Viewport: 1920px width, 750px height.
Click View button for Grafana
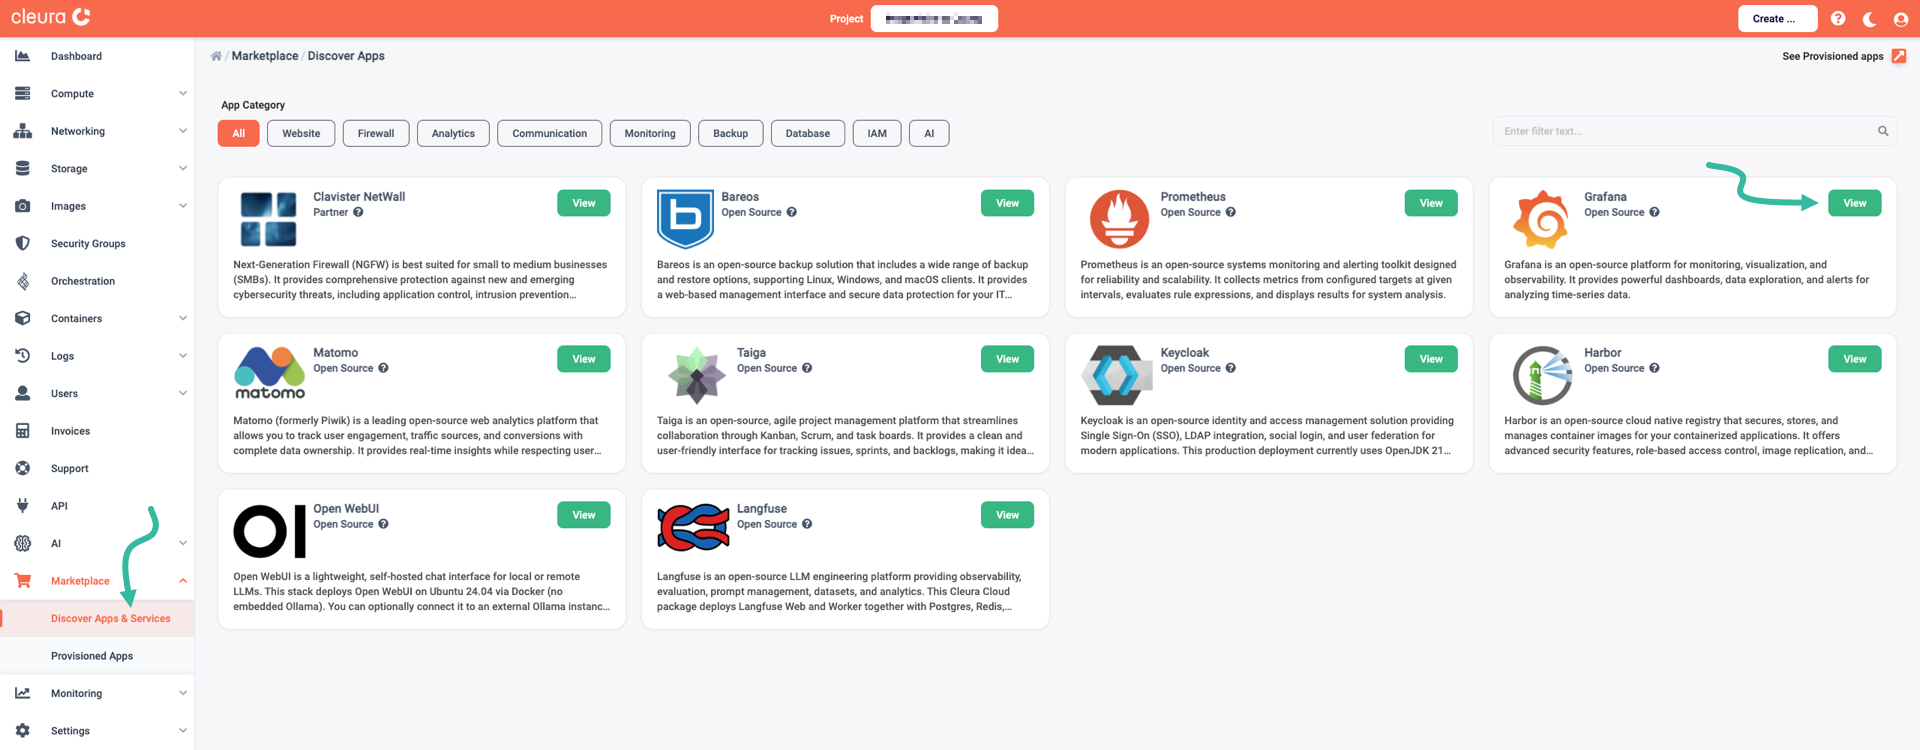click(x=1854, y=203)
